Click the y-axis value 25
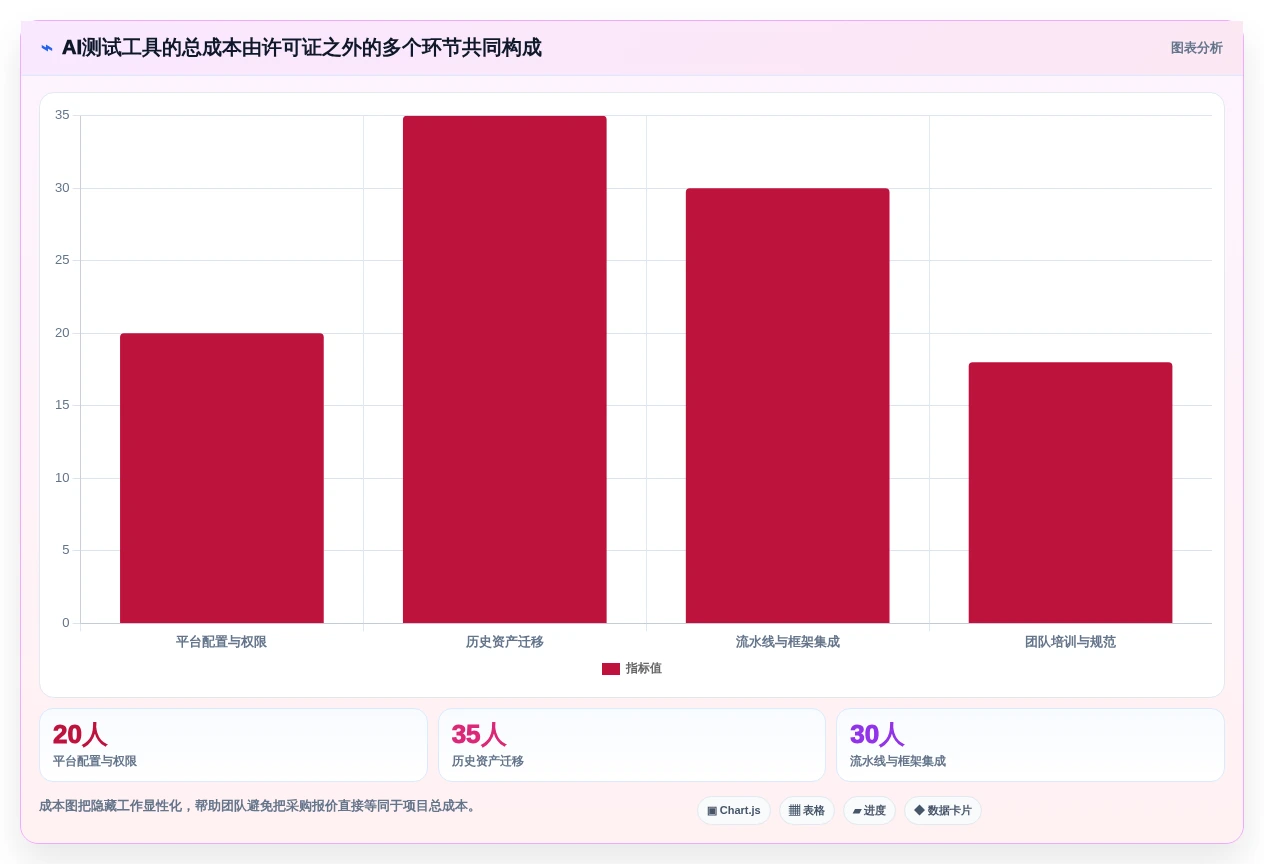The height and width of the screenshot is (864, 1264). (x=62, y=260)
